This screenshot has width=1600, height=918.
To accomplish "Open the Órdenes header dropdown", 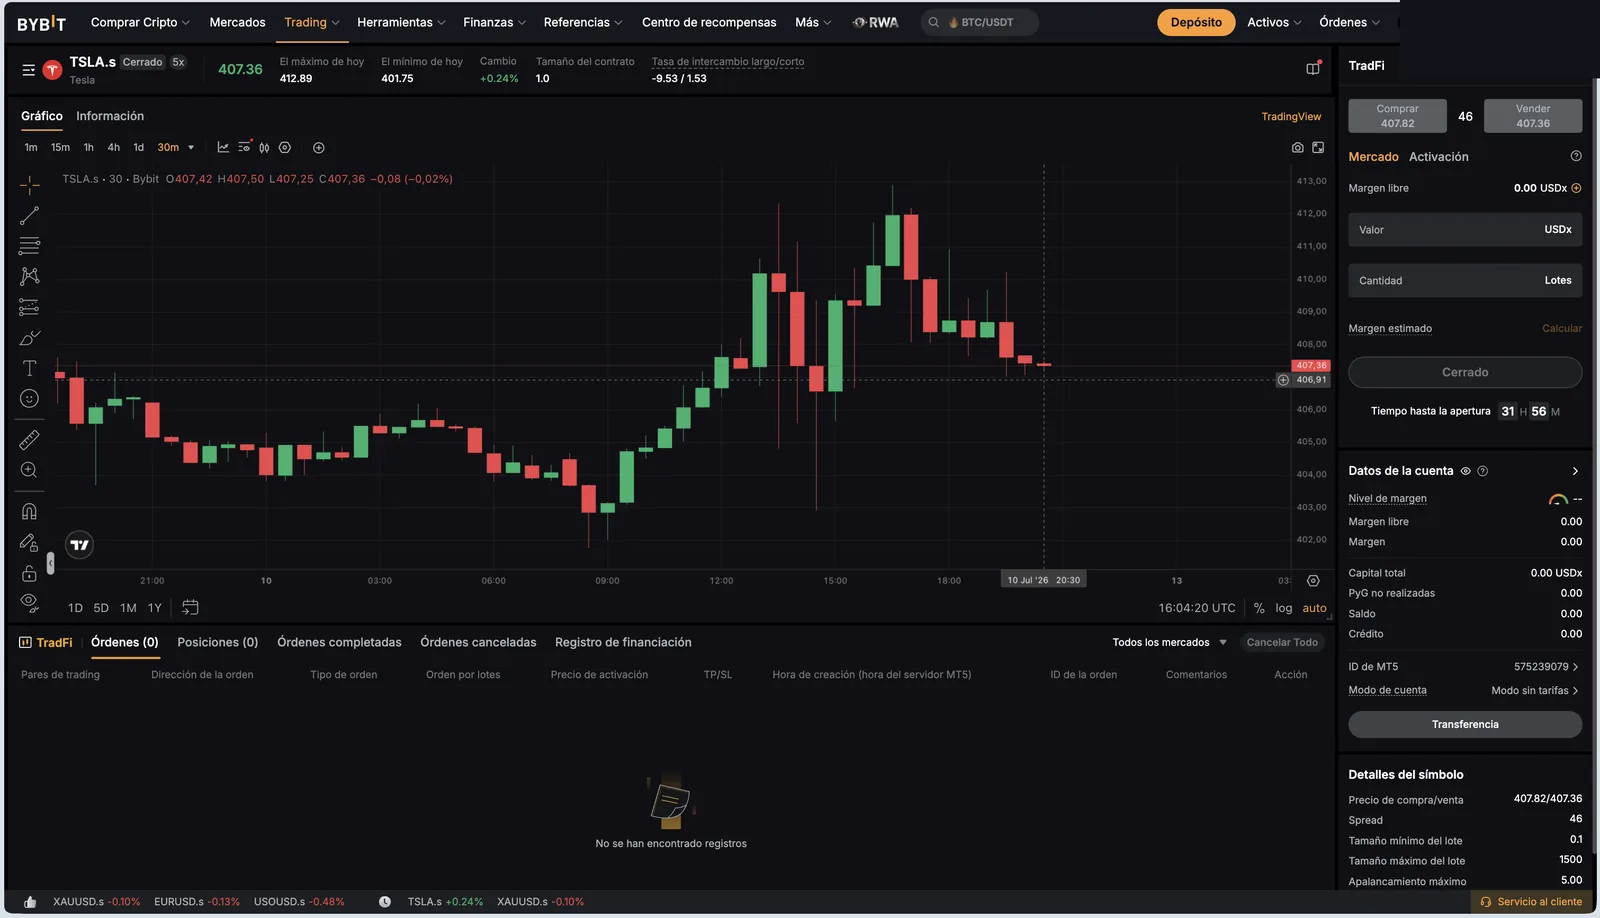I will pos(1349,22).
